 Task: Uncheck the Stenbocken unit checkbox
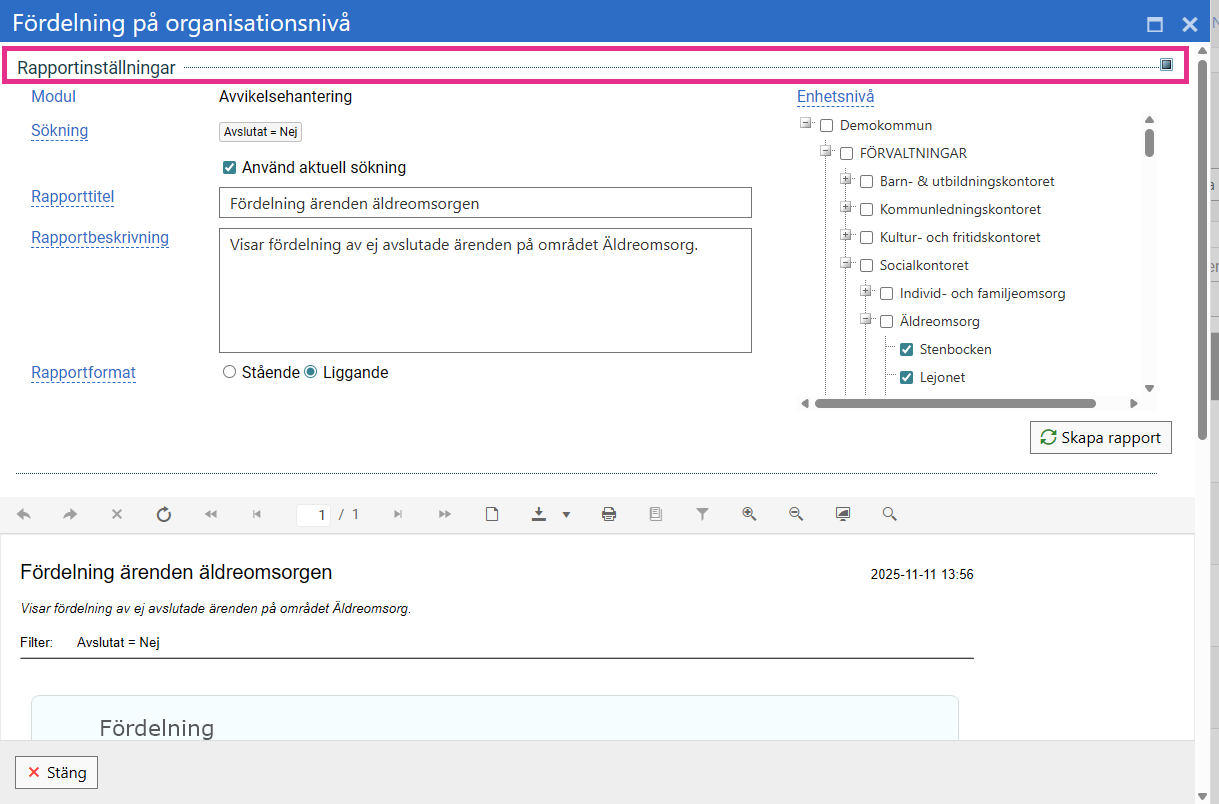point(906,350)
